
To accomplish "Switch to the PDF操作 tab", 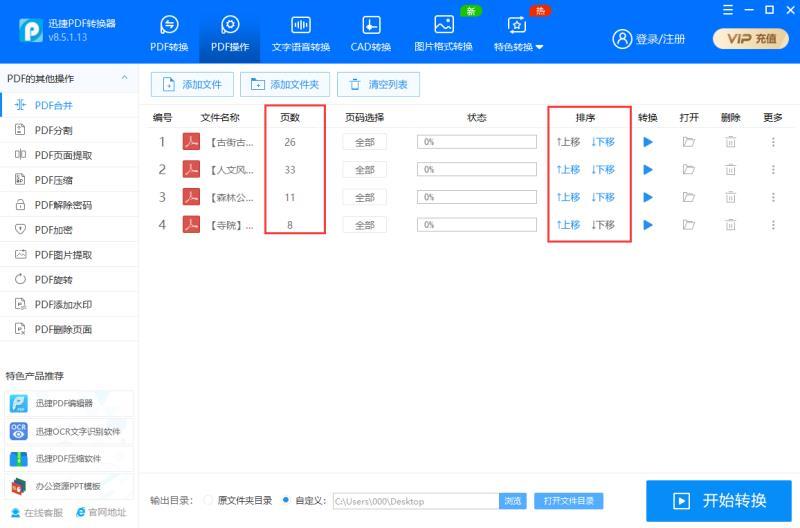I will point(230,34).
